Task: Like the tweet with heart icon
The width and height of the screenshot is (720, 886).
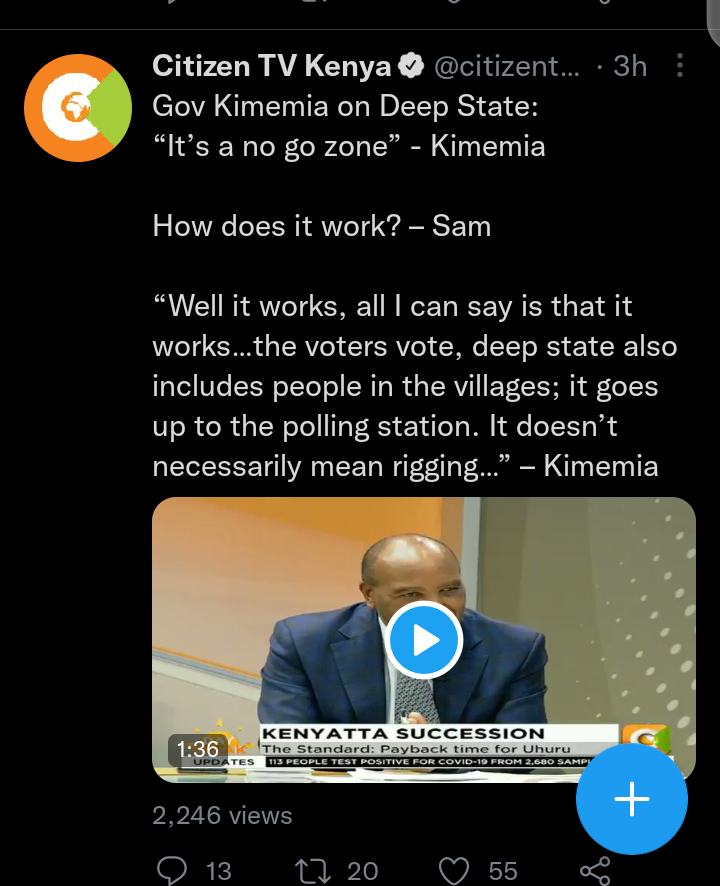Action: pyautogui.click(x=454, y=871)
